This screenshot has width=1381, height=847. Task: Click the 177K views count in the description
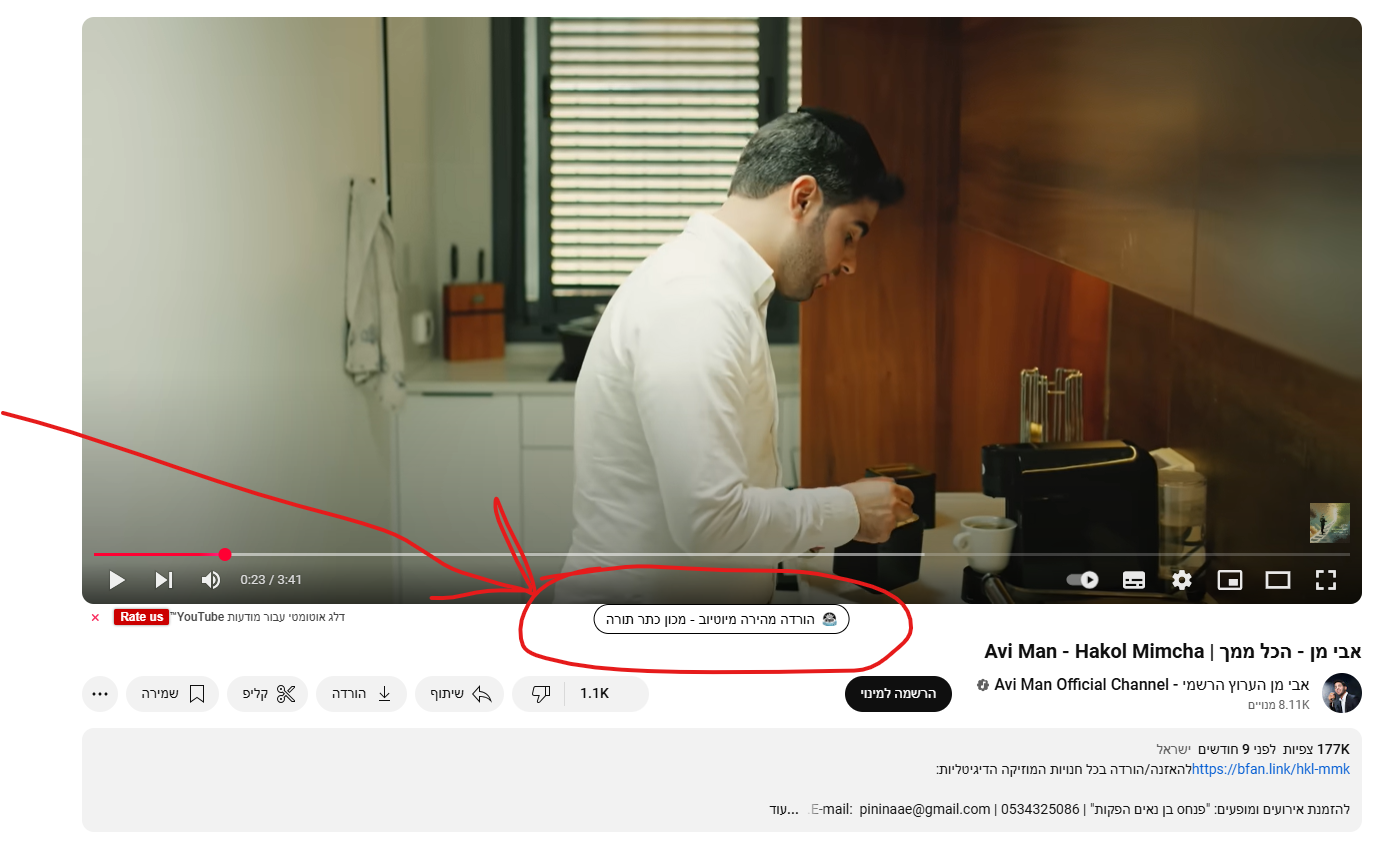(x=1315, y=749)
